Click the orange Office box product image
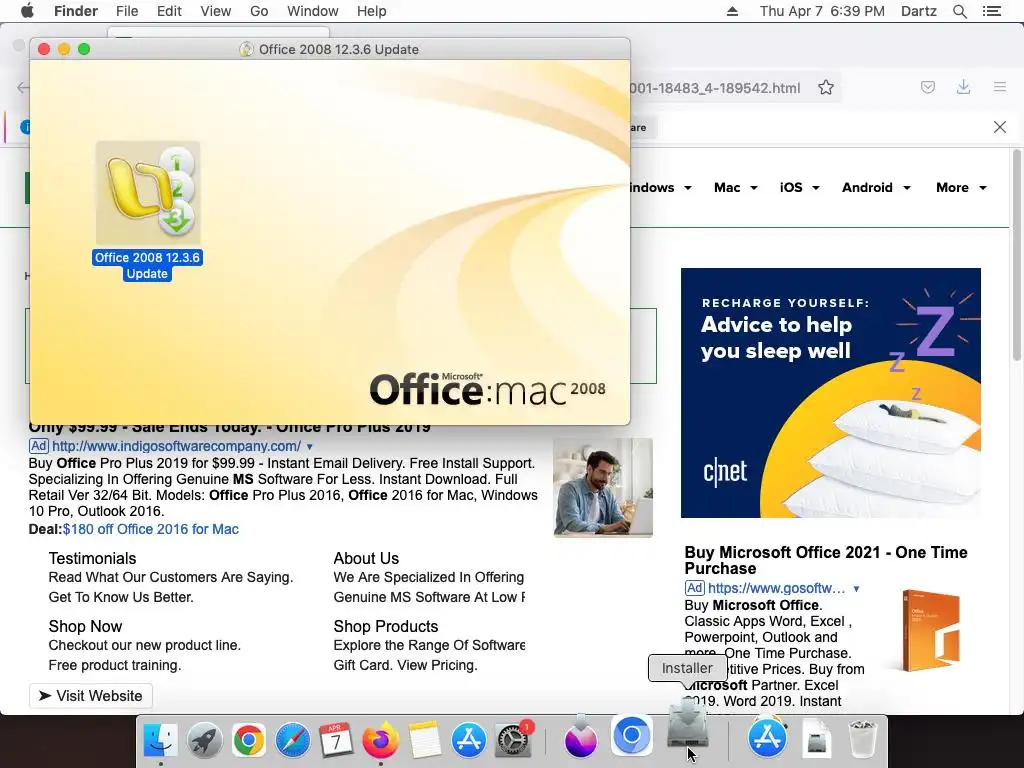1024x768 pixels. (931, 630)
